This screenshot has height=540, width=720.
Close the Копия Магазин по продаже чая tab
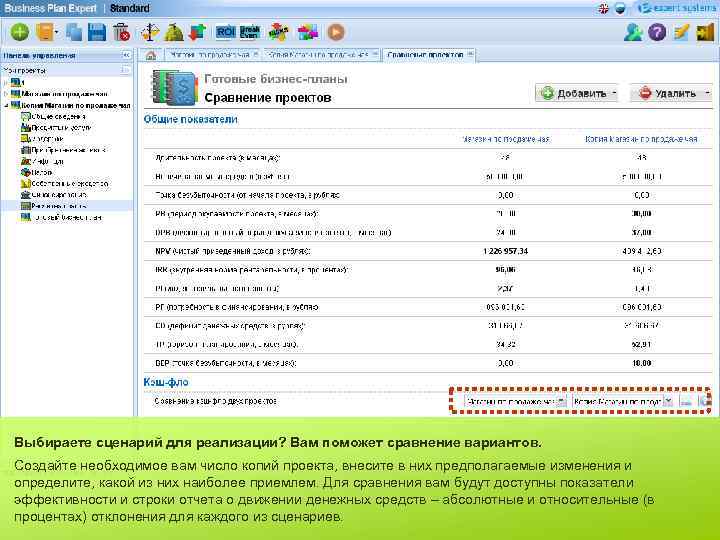click(x=375, y=54)
